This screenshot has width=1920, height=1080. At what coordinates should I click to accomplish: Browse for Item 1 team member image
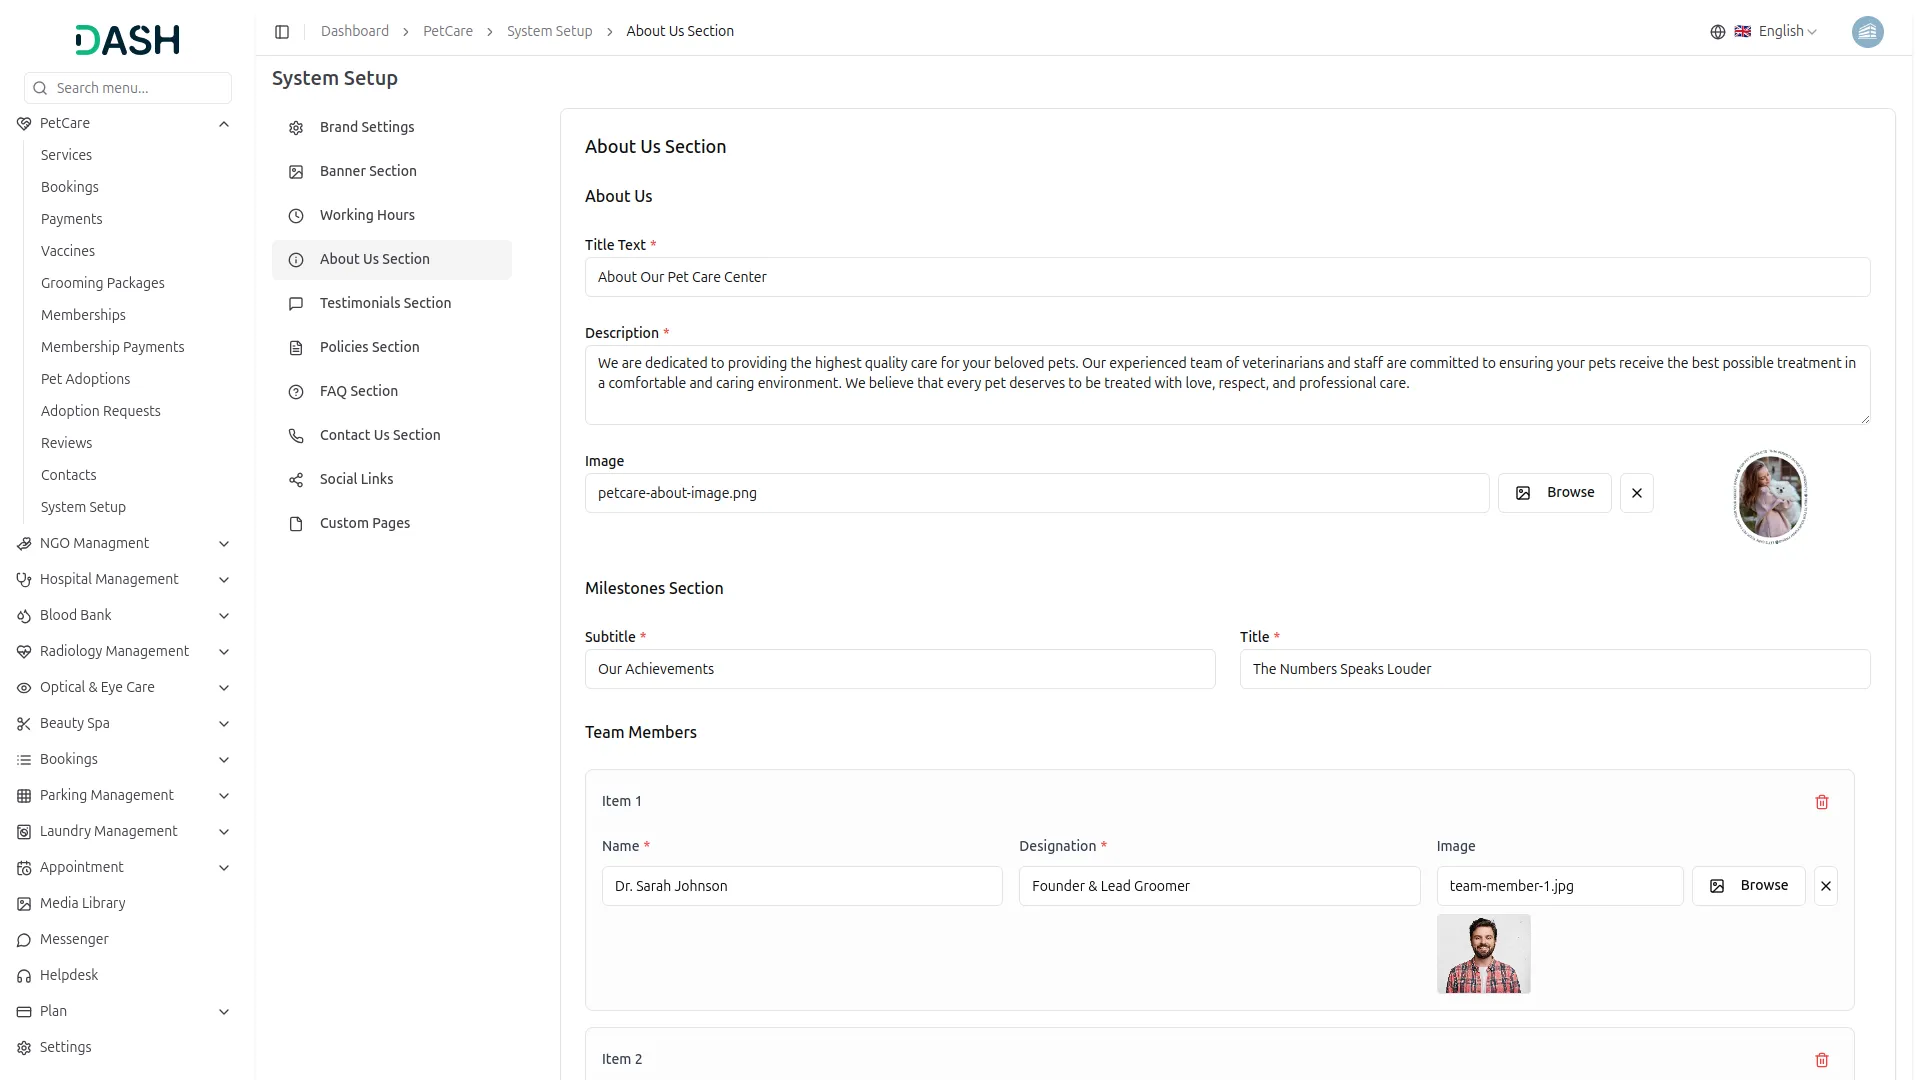pos(1749,886)
